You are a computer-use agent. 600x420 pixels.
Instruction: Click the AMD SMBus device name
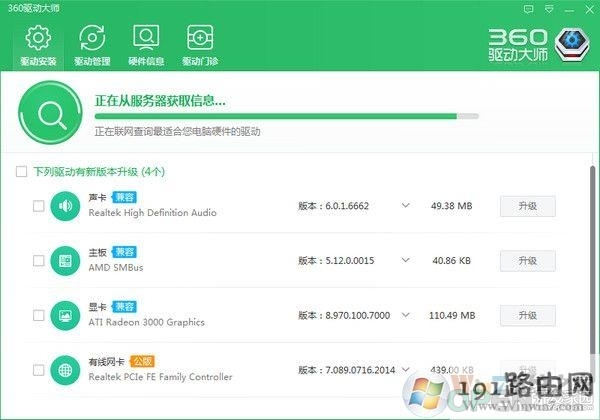116,268
